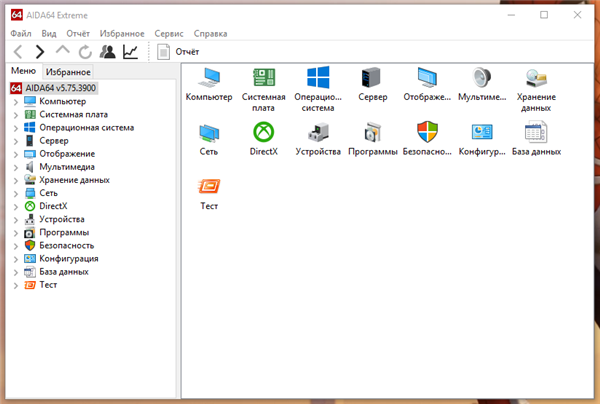Open the Сеть icon in right pane
This screenshot has height=404, width=600.
(x=209, y=132)
